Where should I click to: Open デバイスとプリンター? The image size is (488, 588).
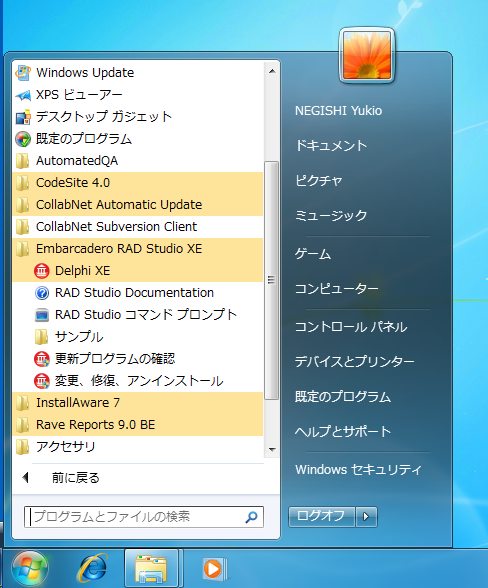coord(354,362)
